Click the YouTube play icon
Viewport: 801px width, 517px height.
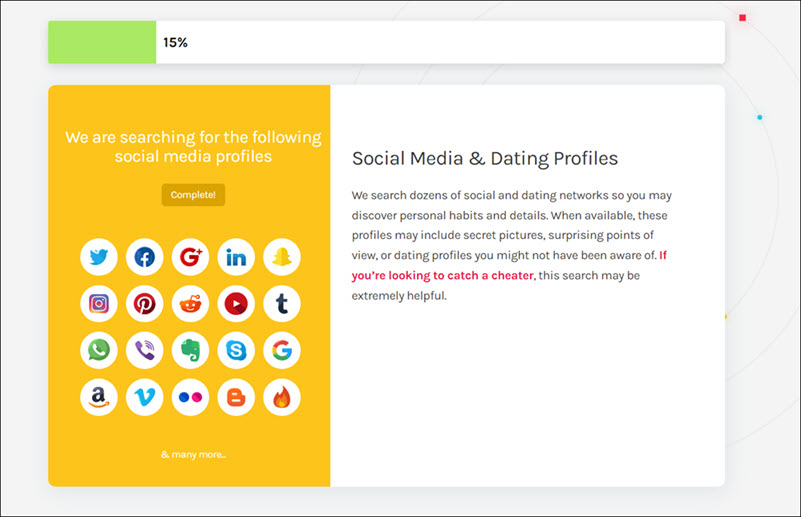(x=236, y=303)
